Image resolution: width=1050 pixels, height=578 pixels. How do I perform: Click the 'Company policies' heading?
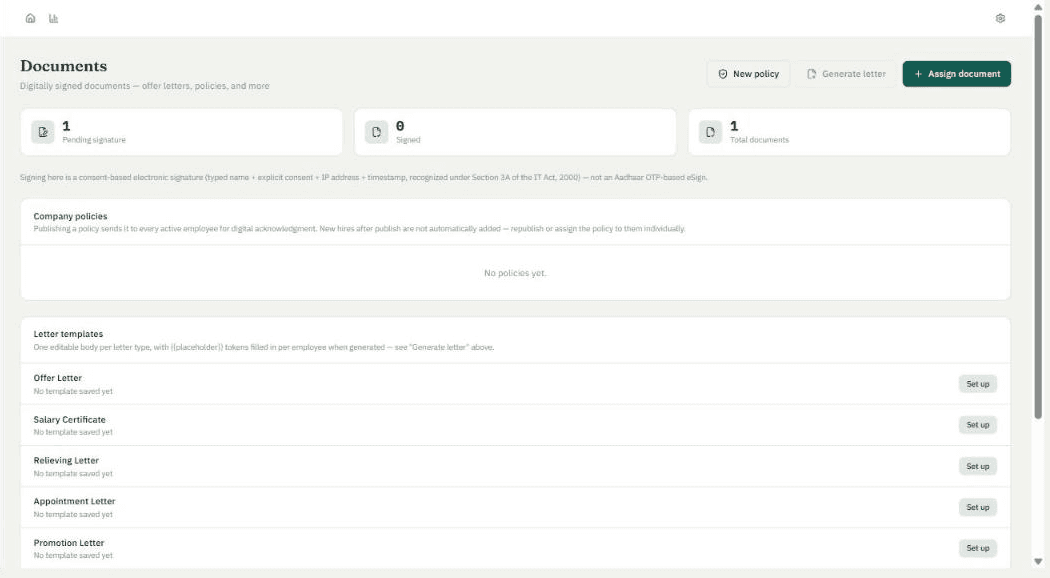pyautogui.click(x=70, y=216)
